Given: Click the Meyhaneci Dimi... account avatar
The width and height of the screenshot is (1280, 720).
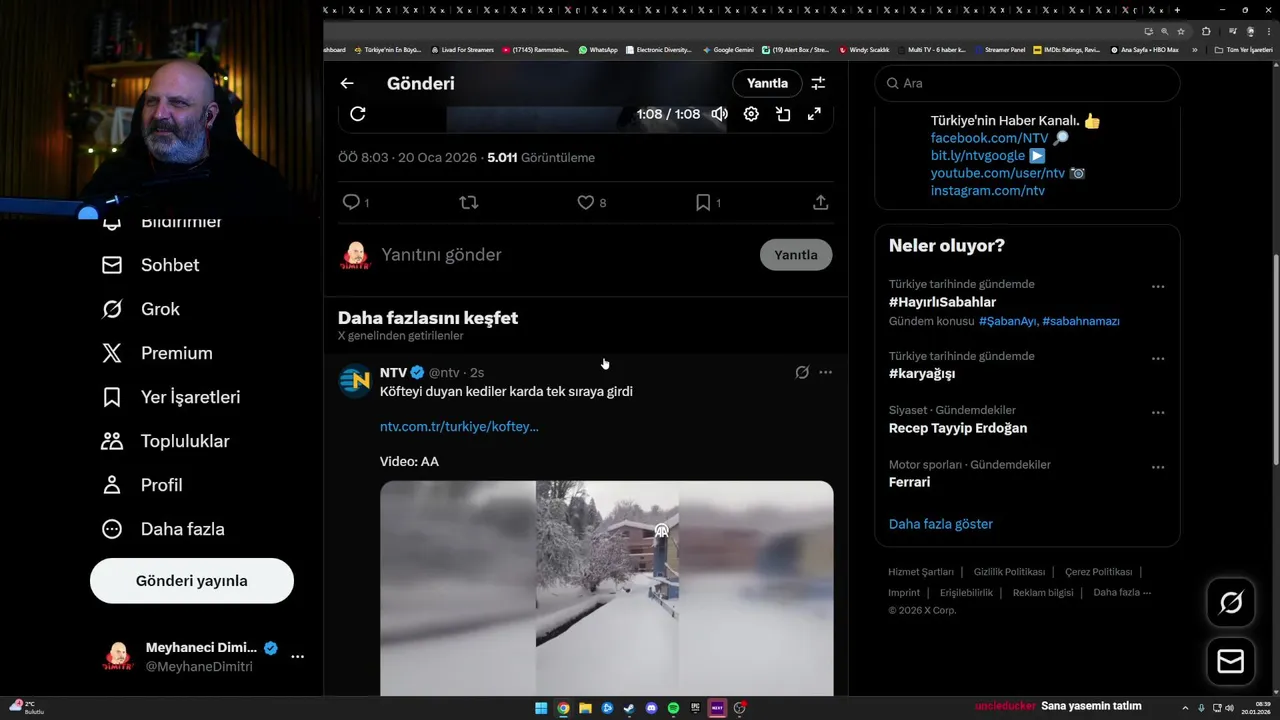Looking at the screenshot, I should point(119,657).
